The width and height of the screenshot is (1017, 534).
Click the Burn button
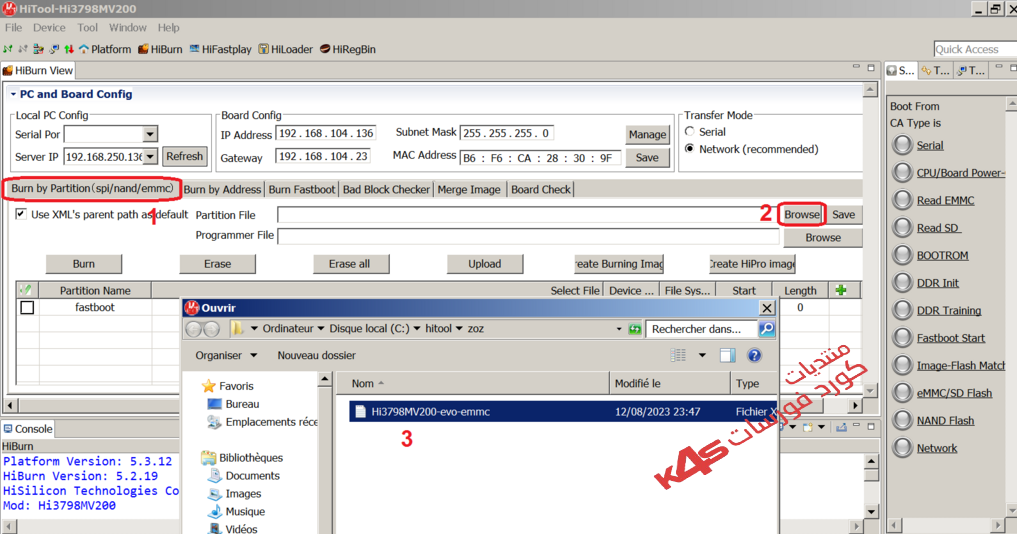84,264
